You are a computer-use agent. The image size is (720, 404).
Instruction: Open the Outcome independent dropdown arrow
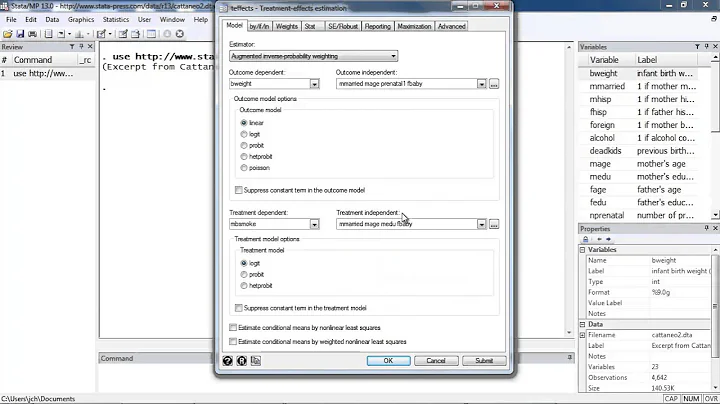click(x=481, y=84)
